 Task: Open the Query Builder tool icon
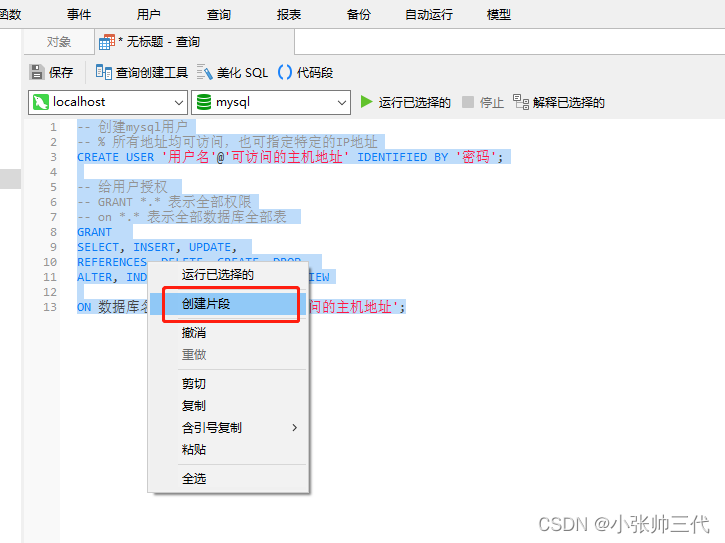104,72
